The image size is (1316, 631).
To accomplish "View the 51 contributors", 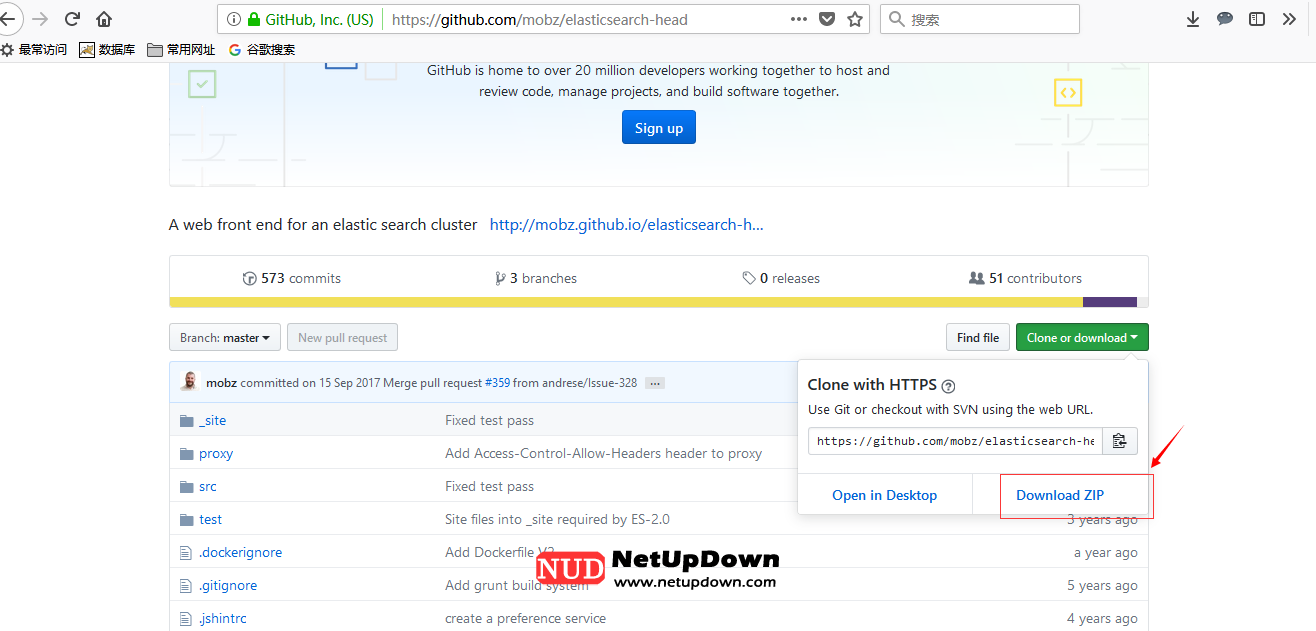I will tap(1026, 278).
